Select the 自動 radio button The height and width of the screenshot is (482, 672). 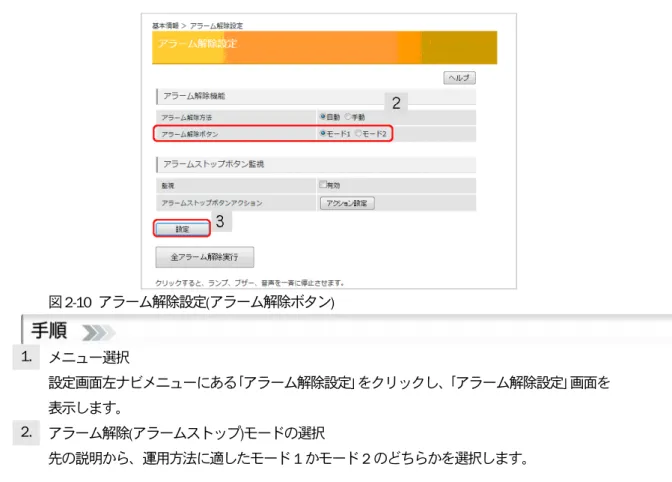(323, 117)
